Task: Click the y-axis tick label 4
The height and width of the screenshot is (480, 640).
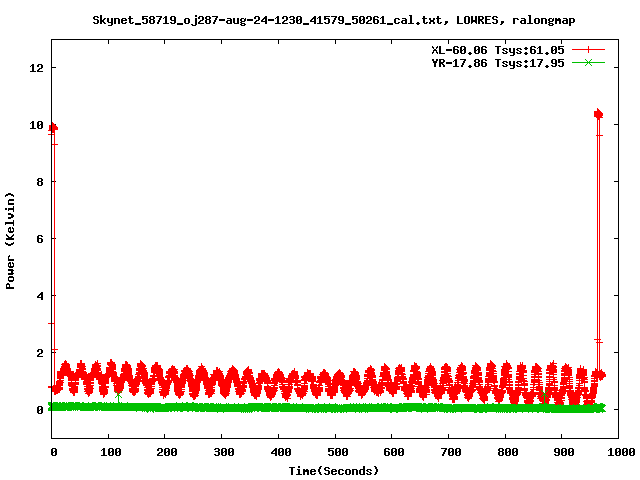Action: [x=40, y=296]
